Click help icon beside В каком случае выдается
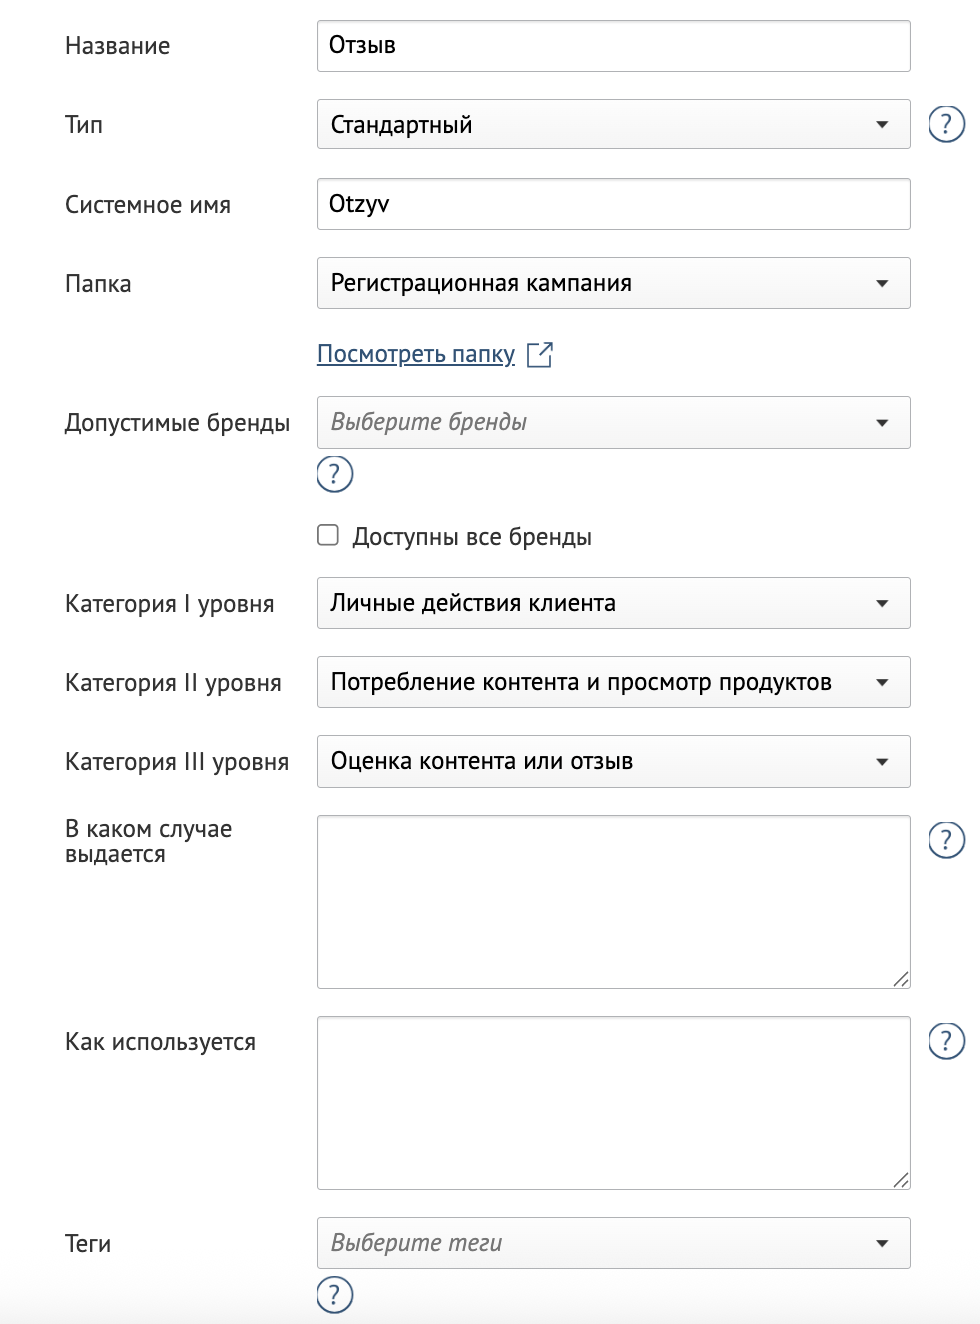980x1324 pixels. pos(946,840)
